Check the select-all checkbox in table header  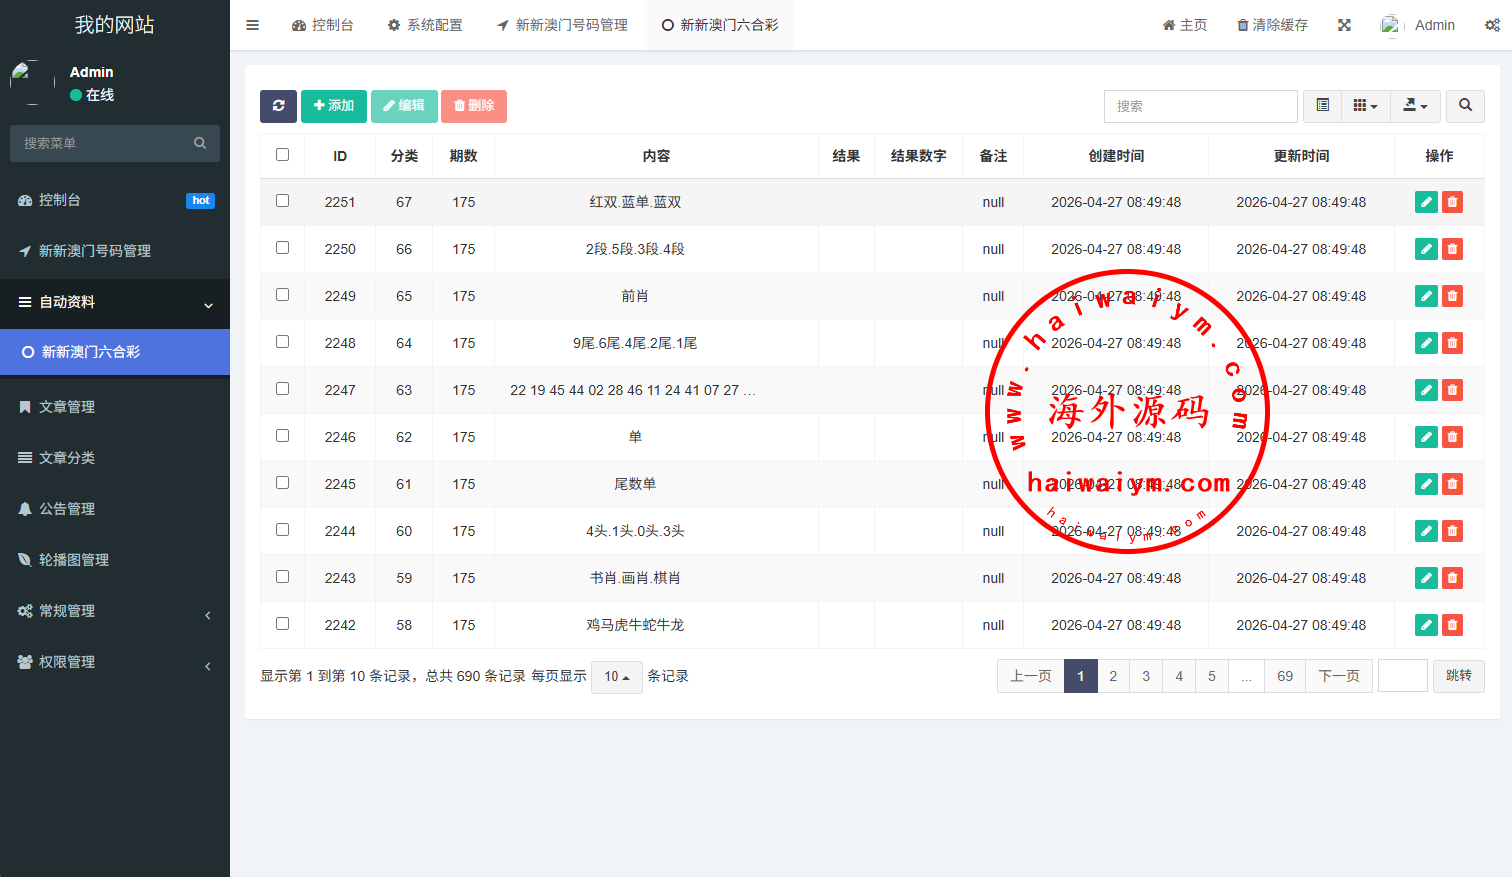282,155
